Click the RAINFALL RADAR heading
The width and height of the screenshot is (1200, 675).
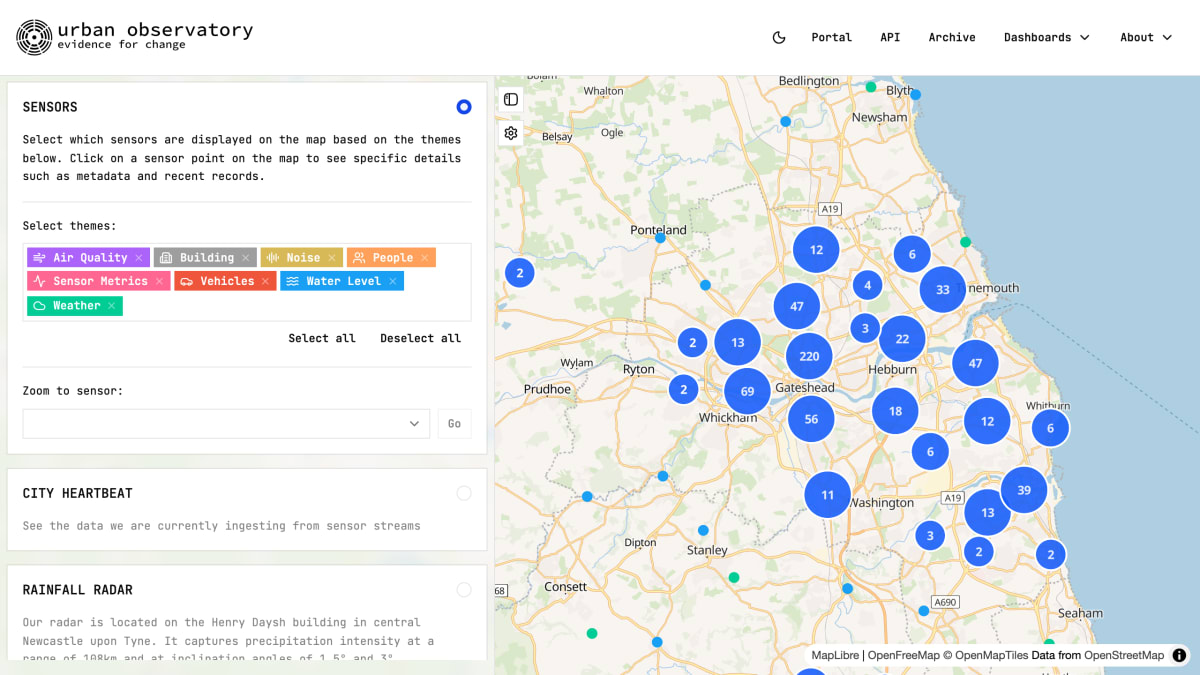(78, 590)
